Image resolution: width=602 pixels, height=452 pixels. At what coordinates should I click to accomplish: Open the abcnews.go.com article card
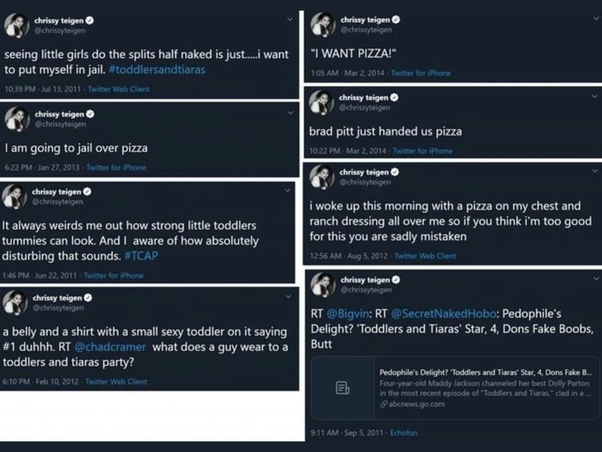pyautogui.click(x=455, y=387)
